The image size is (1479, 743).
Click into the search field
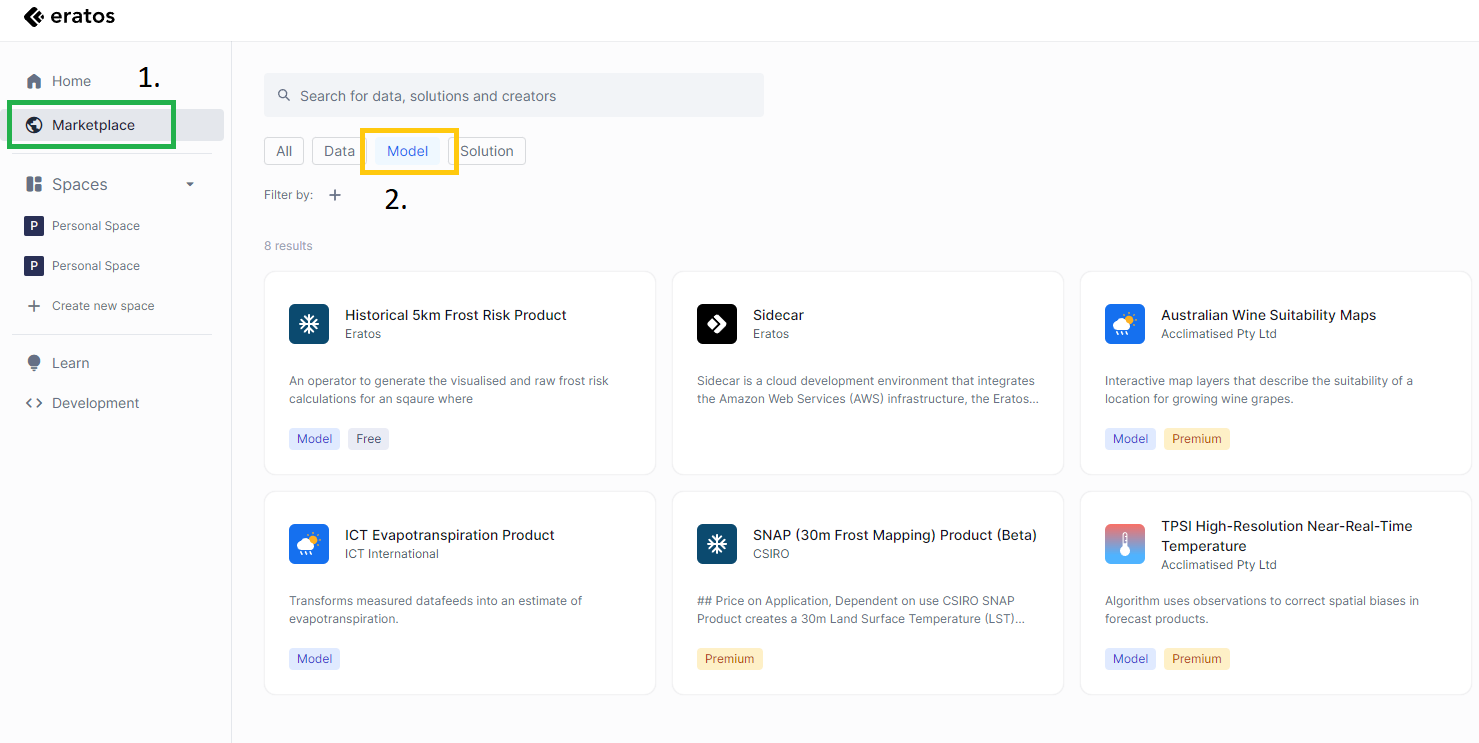514,96
